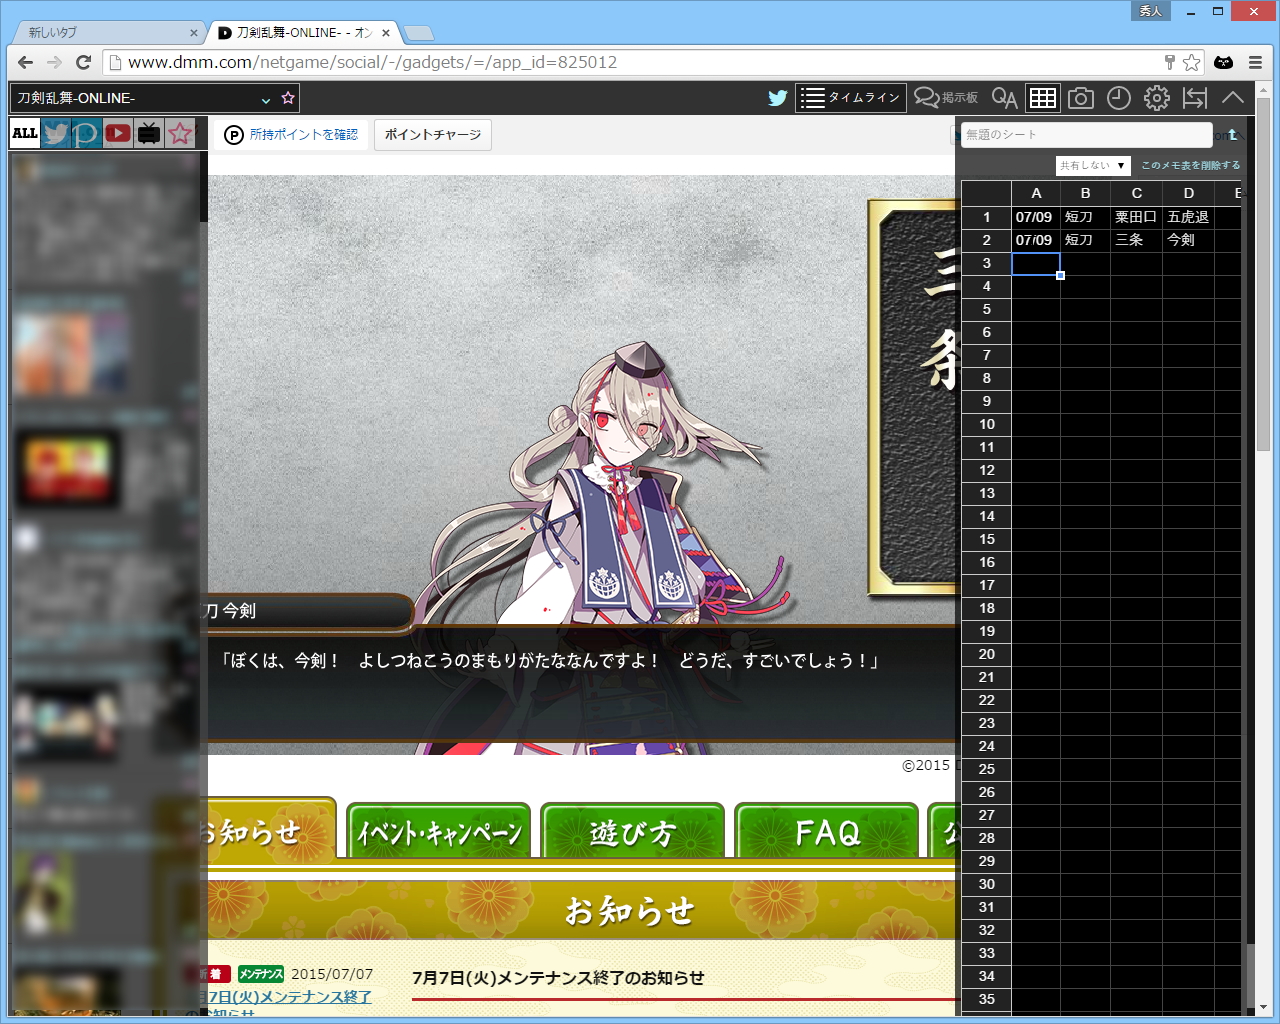Open the Q&A panel icon
This screenshot has height=1024, width=1280.
[1004, 98]
